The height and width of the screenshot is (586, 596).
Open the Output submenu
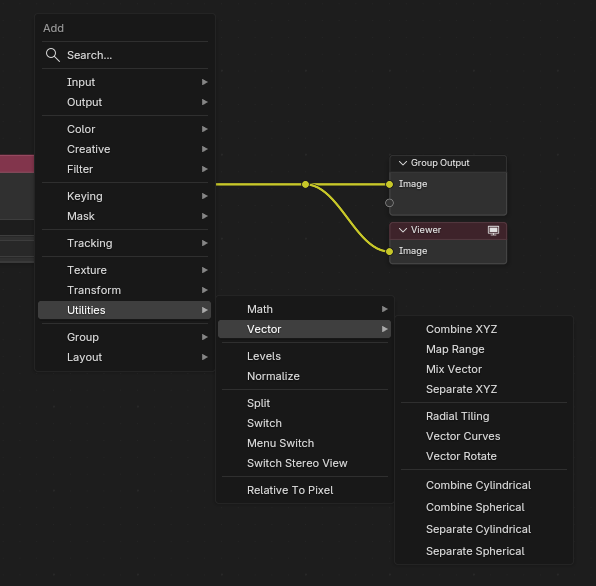(125, 102)
